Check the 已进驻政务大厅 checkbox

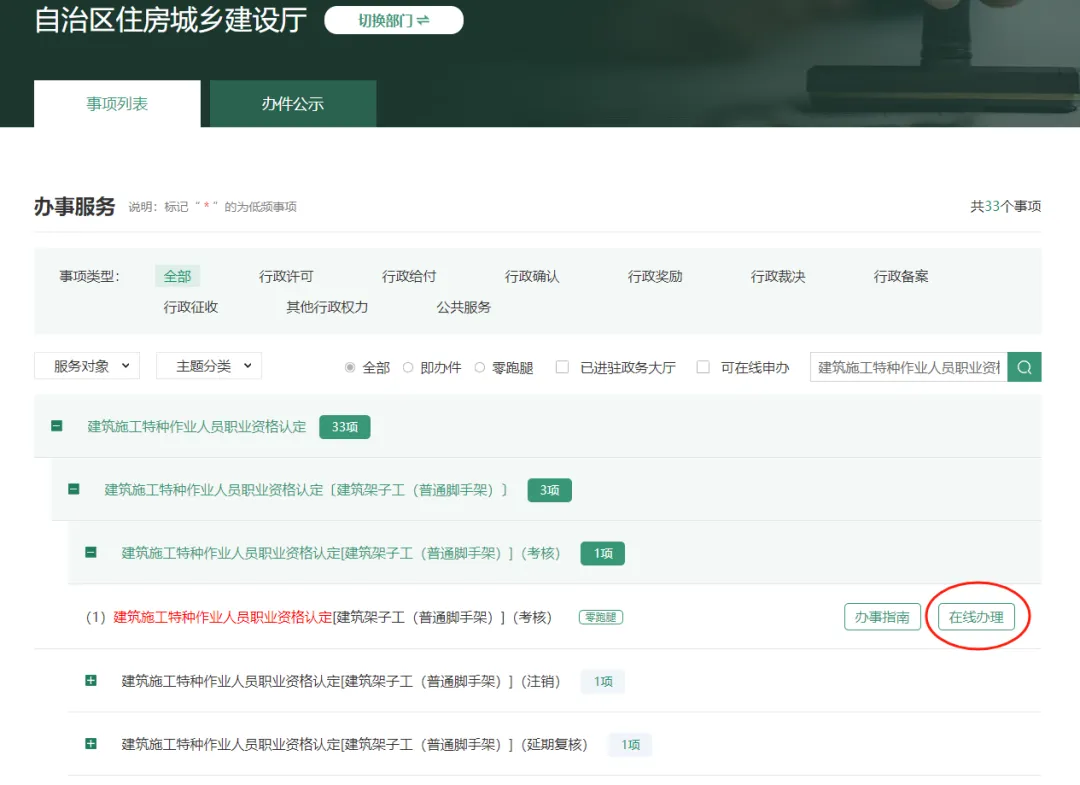click(x=563, y=367)
